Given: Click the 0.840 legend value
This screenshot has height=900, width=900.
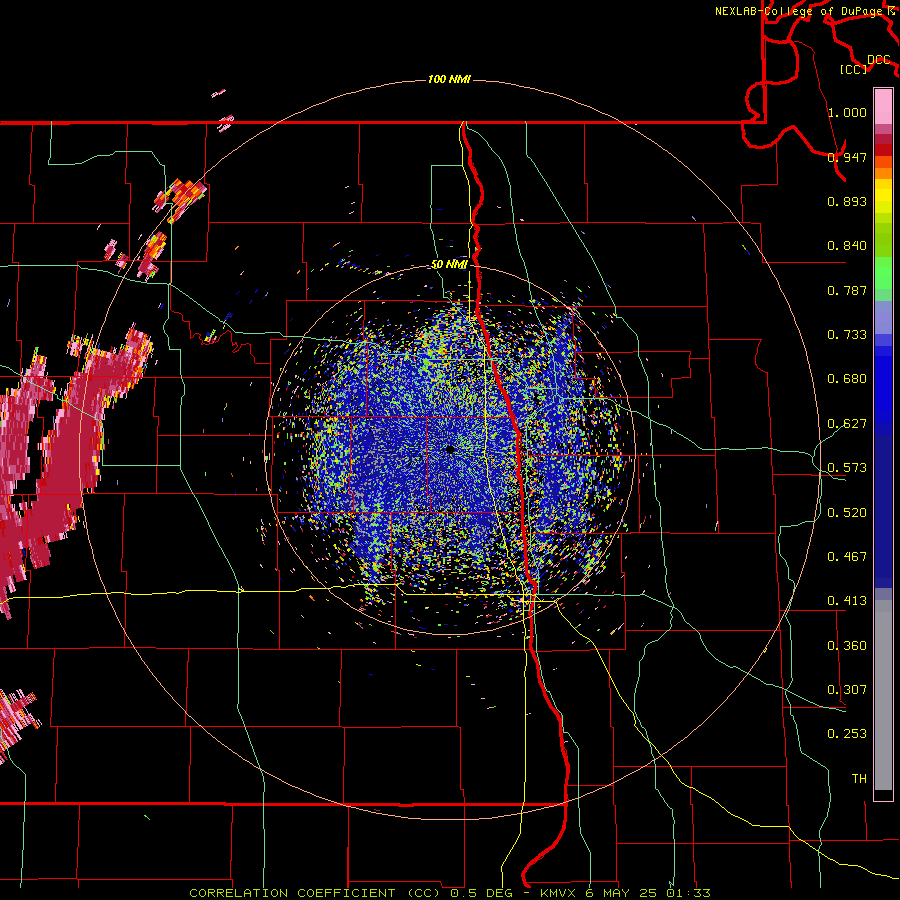Looking at the screenshot, I should point(847,246).
